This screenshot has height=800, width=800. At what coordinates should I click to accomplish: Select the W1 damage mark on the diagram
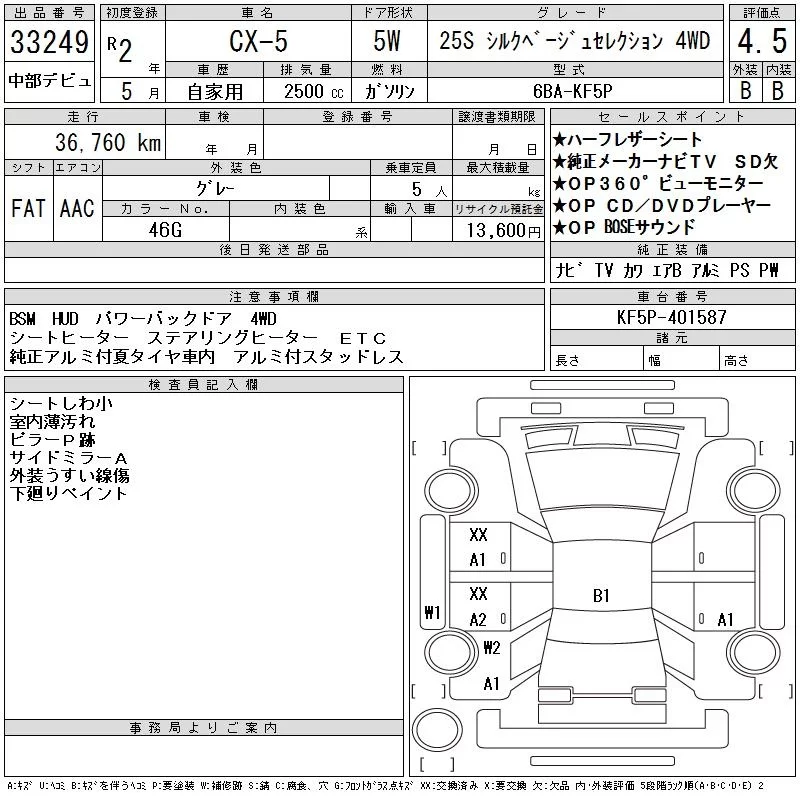pos(432,612)
